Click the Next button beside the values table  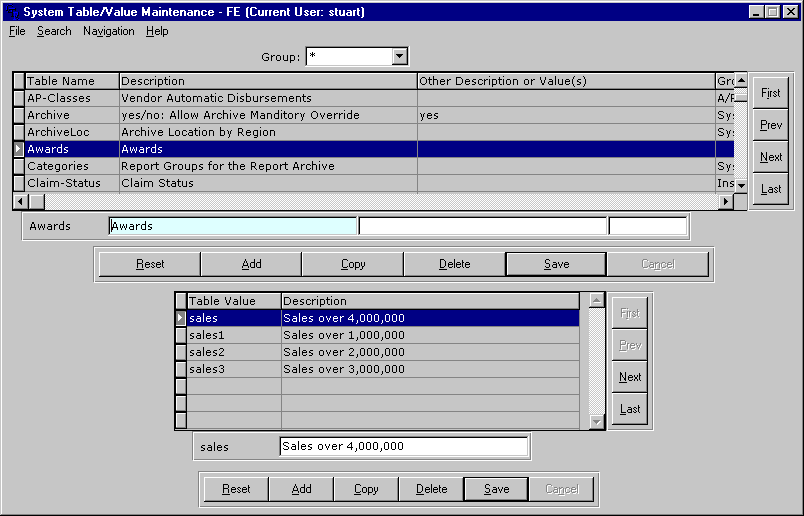pyautogui.click(x=630, y=377)
